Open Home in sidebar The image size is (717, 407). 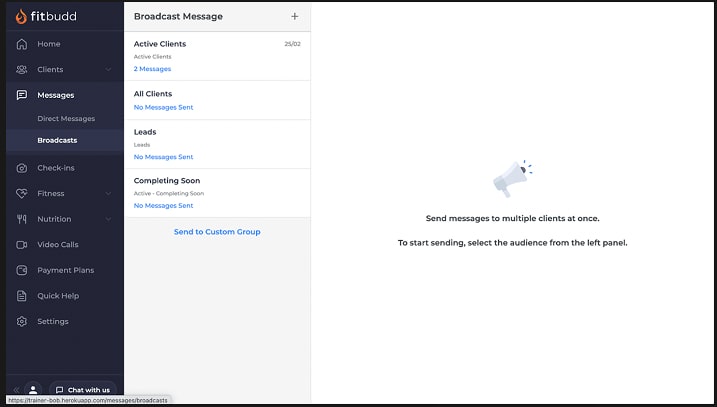(65, 44)
